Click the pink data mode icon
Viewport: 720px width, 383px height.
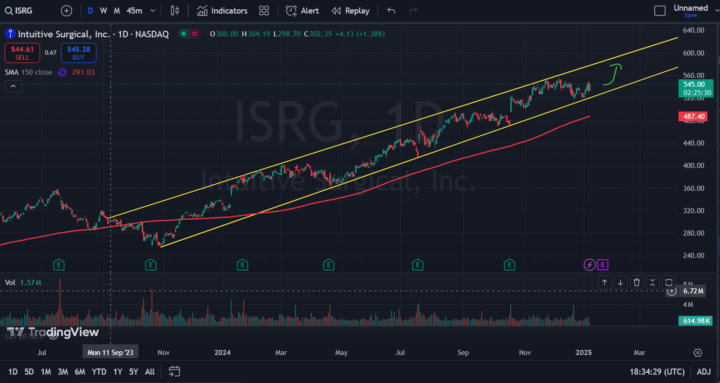click(195, 34)
